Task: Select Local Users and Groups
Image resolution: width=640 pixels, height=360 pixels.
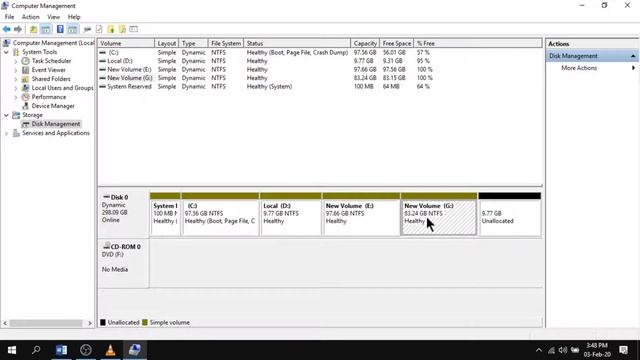Action: point(62,88)
